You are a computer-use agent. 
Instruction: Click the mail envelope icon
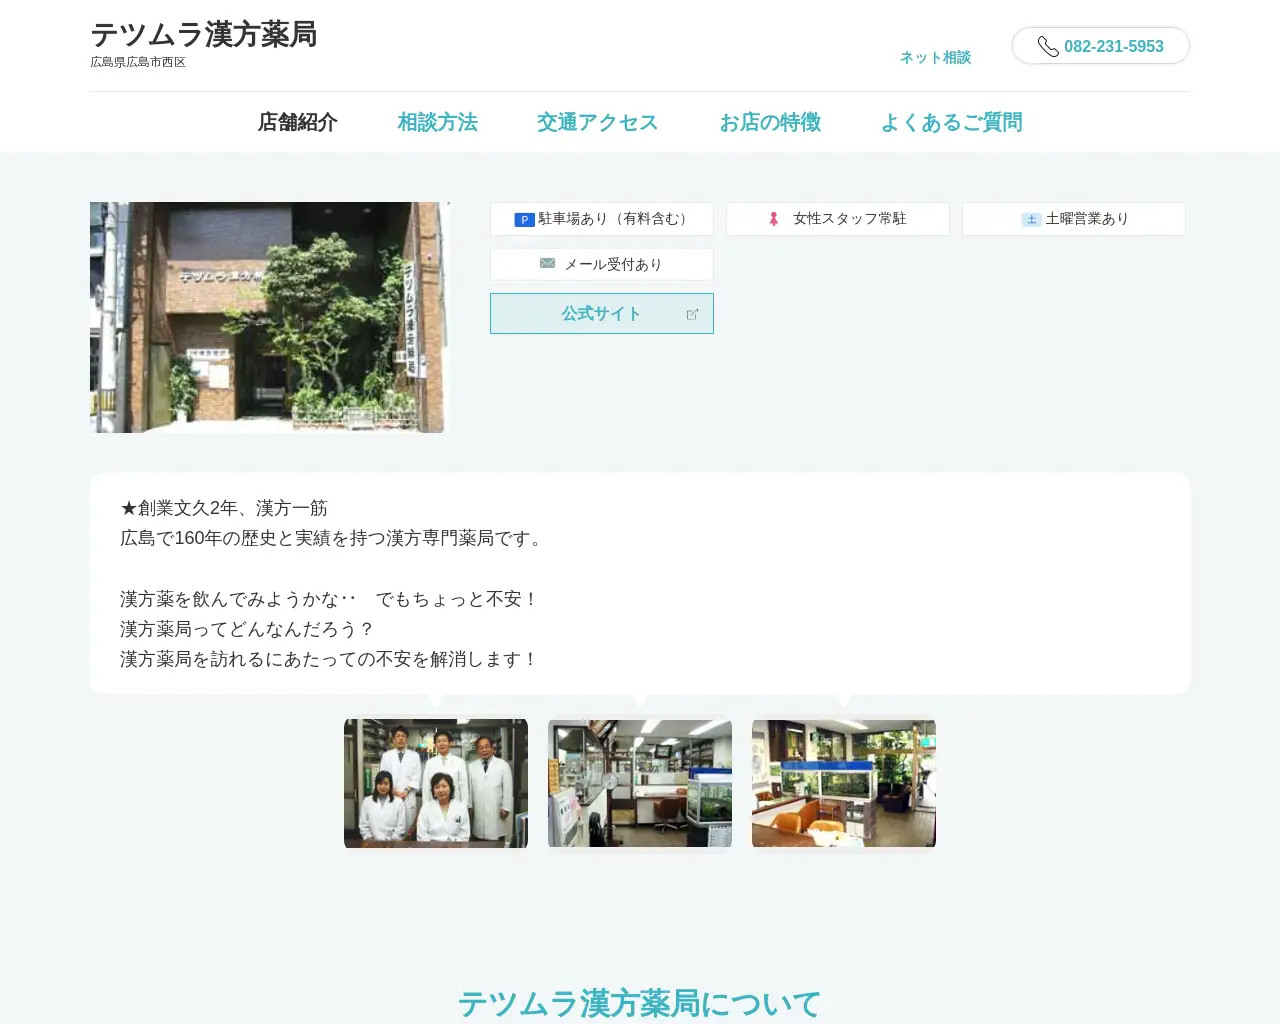tap(547, 264)
